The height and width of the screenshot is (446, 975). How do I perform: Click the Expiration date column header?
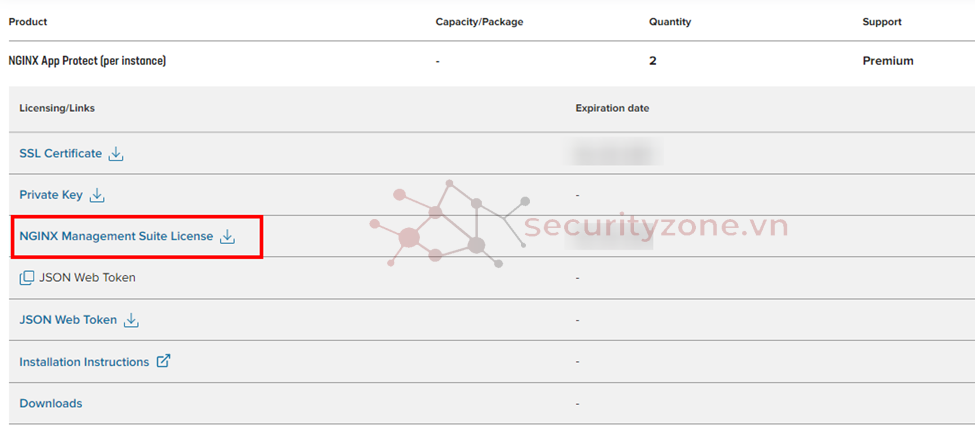pyautogui.click(x=612, y=108)
